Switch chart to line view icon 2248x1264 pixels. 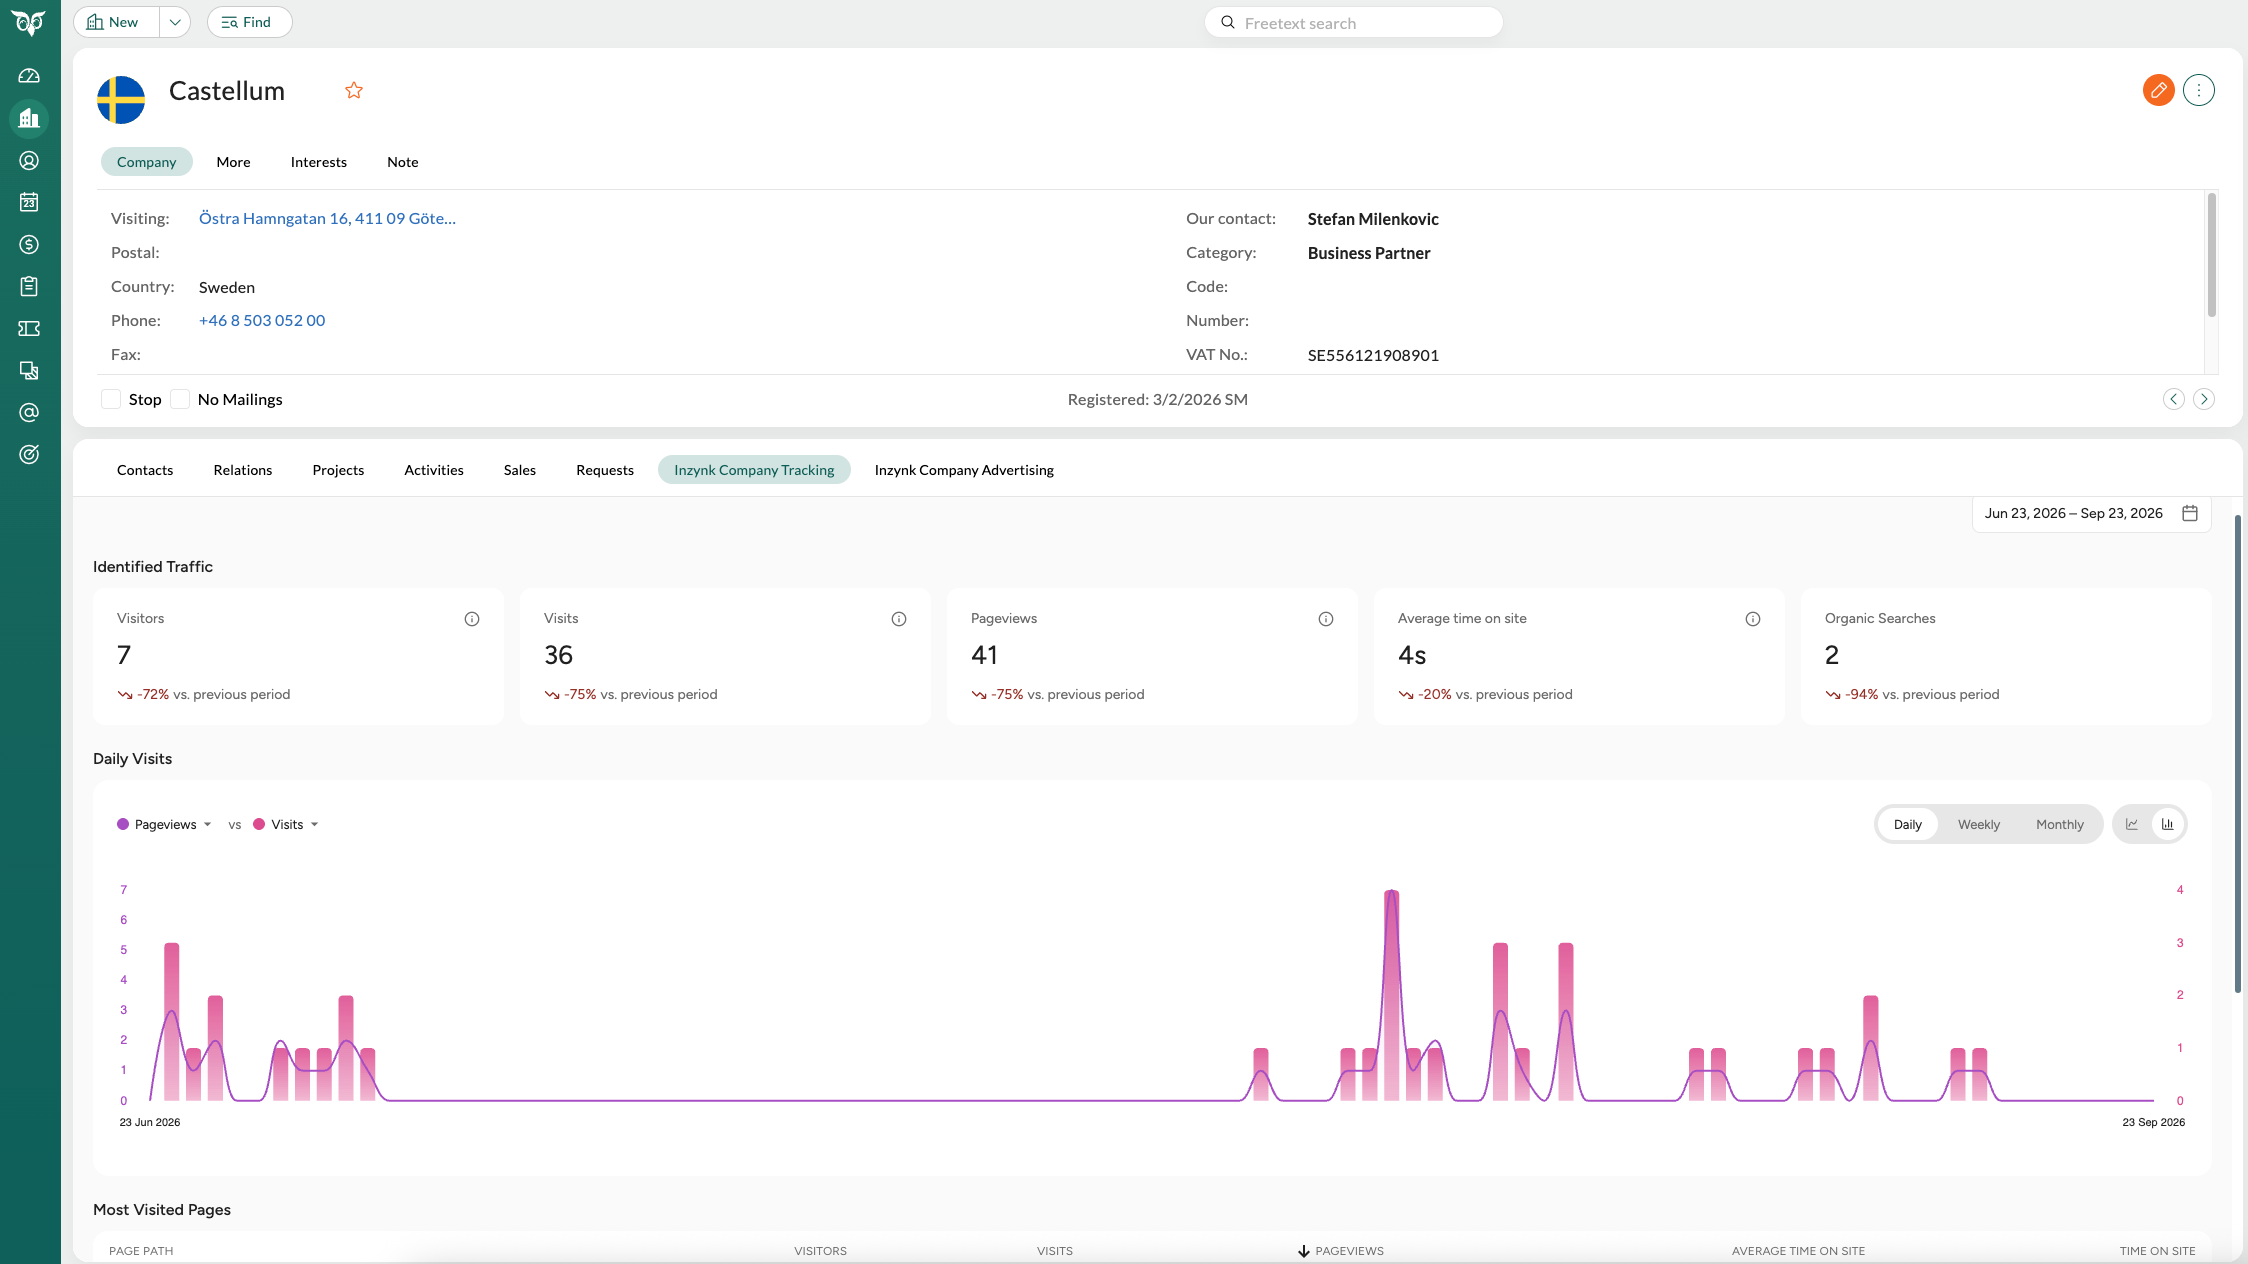pyautogui.click(x=2132, y=824)
